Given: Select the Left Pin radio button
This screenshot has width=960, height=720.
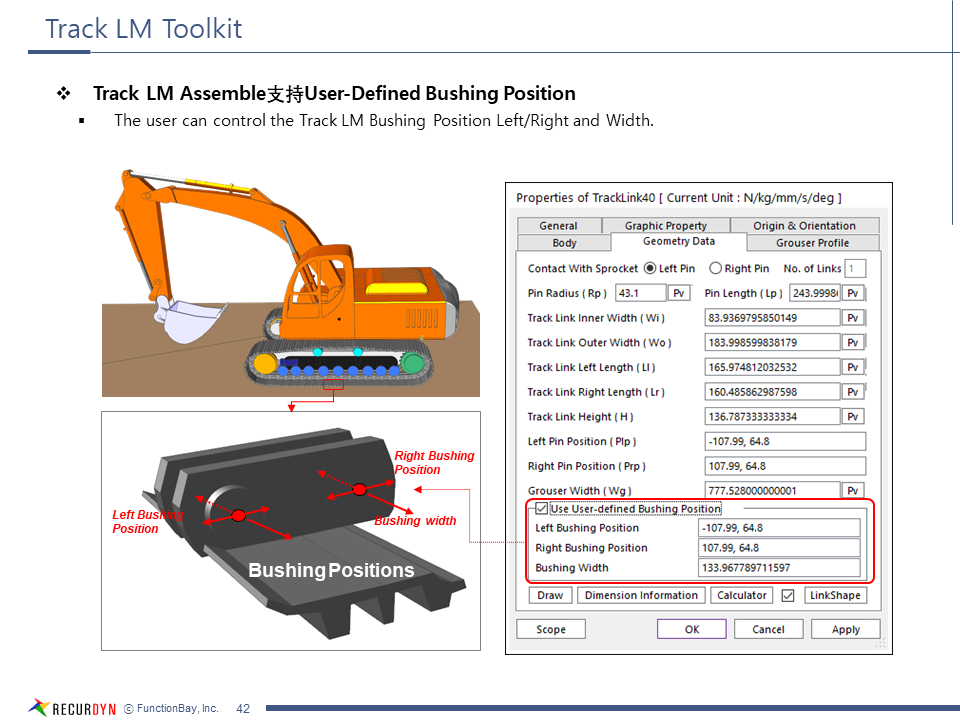Looking at the screenshot, I should click(650, 268).
